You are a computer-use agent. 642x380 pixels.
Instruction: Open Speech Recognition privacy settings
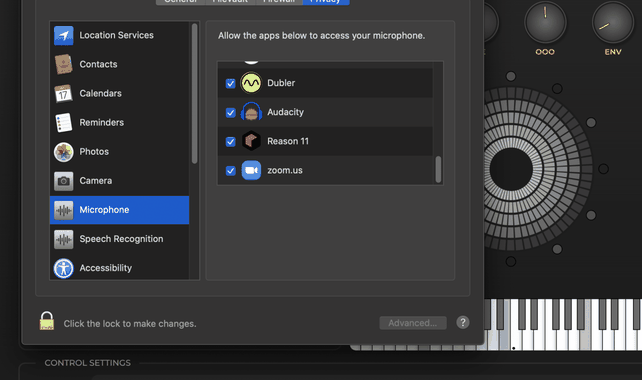point(119,239)
